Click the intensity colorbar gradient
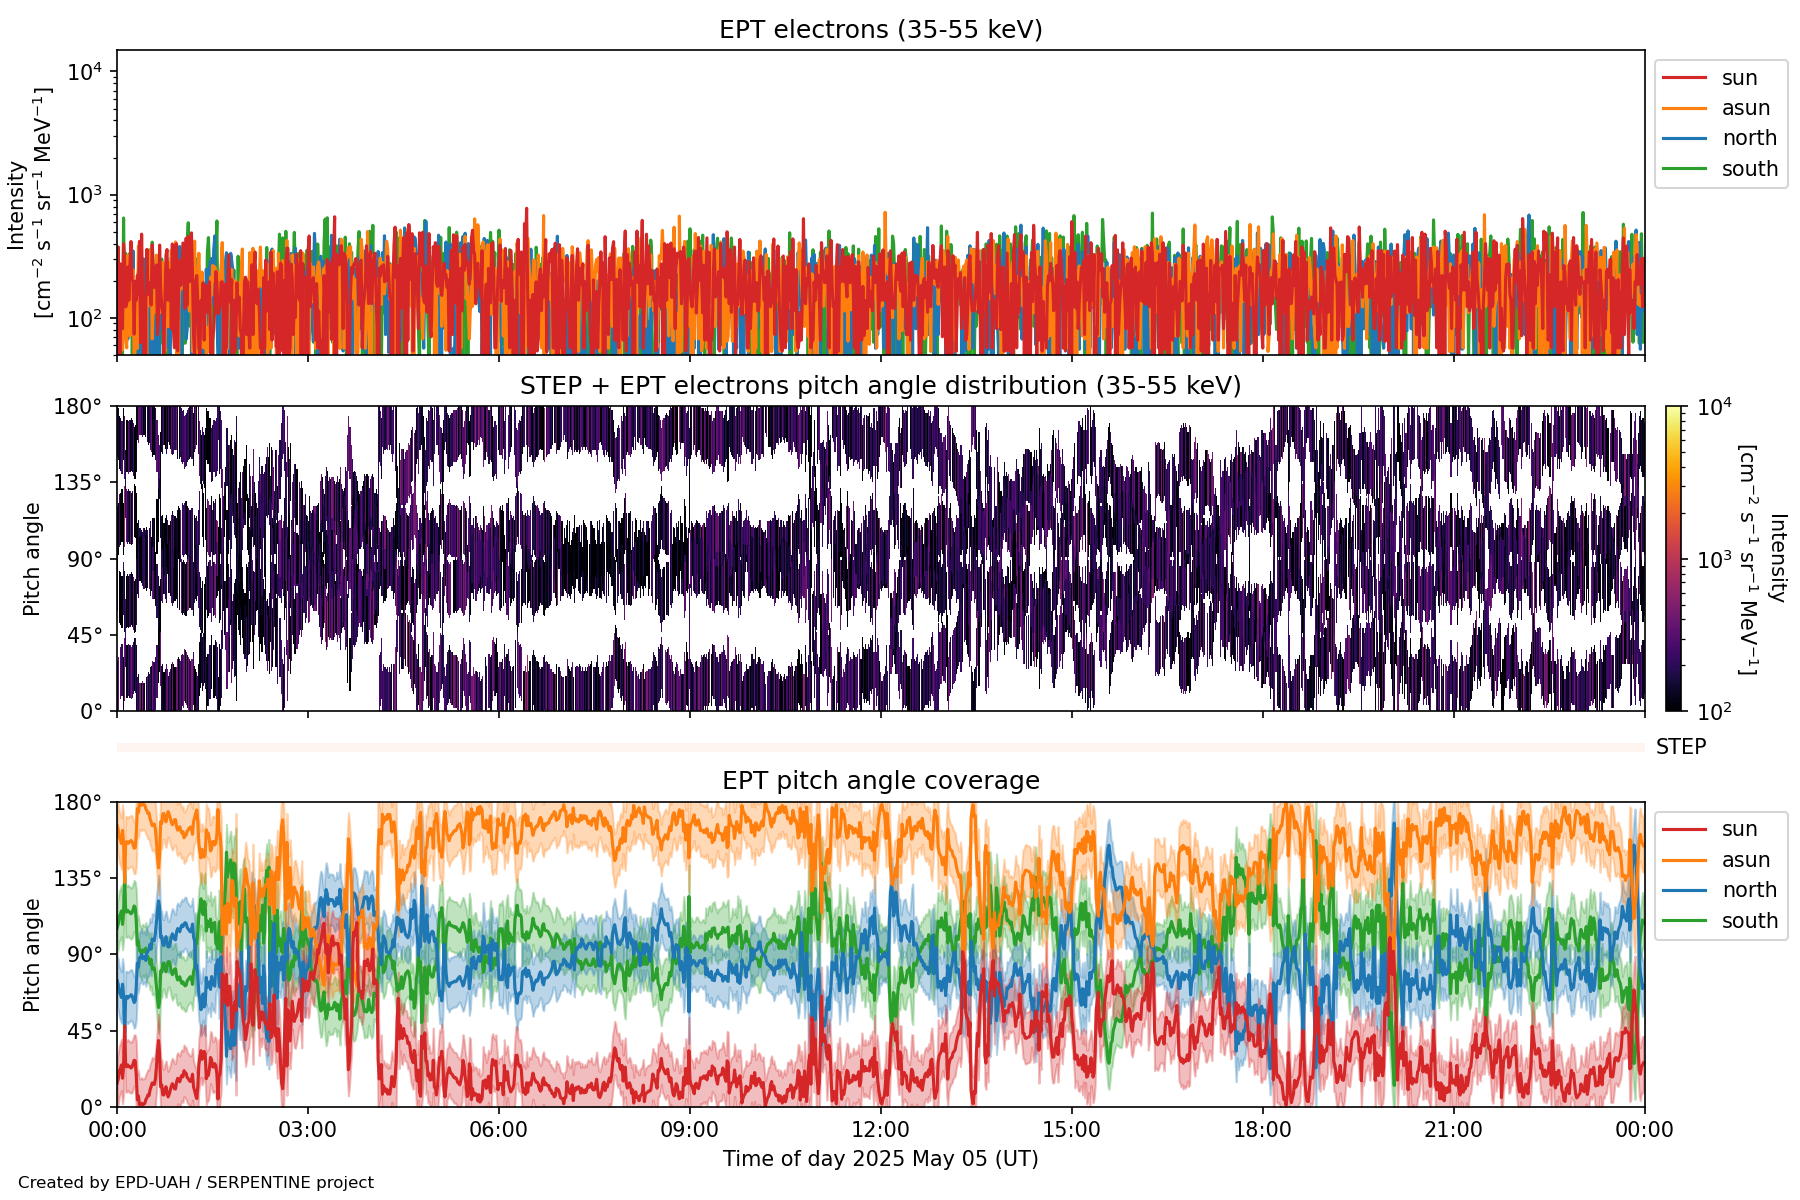Image resolution: width=1800 pixels, height=1200 pixels. tap(1674, 558)
